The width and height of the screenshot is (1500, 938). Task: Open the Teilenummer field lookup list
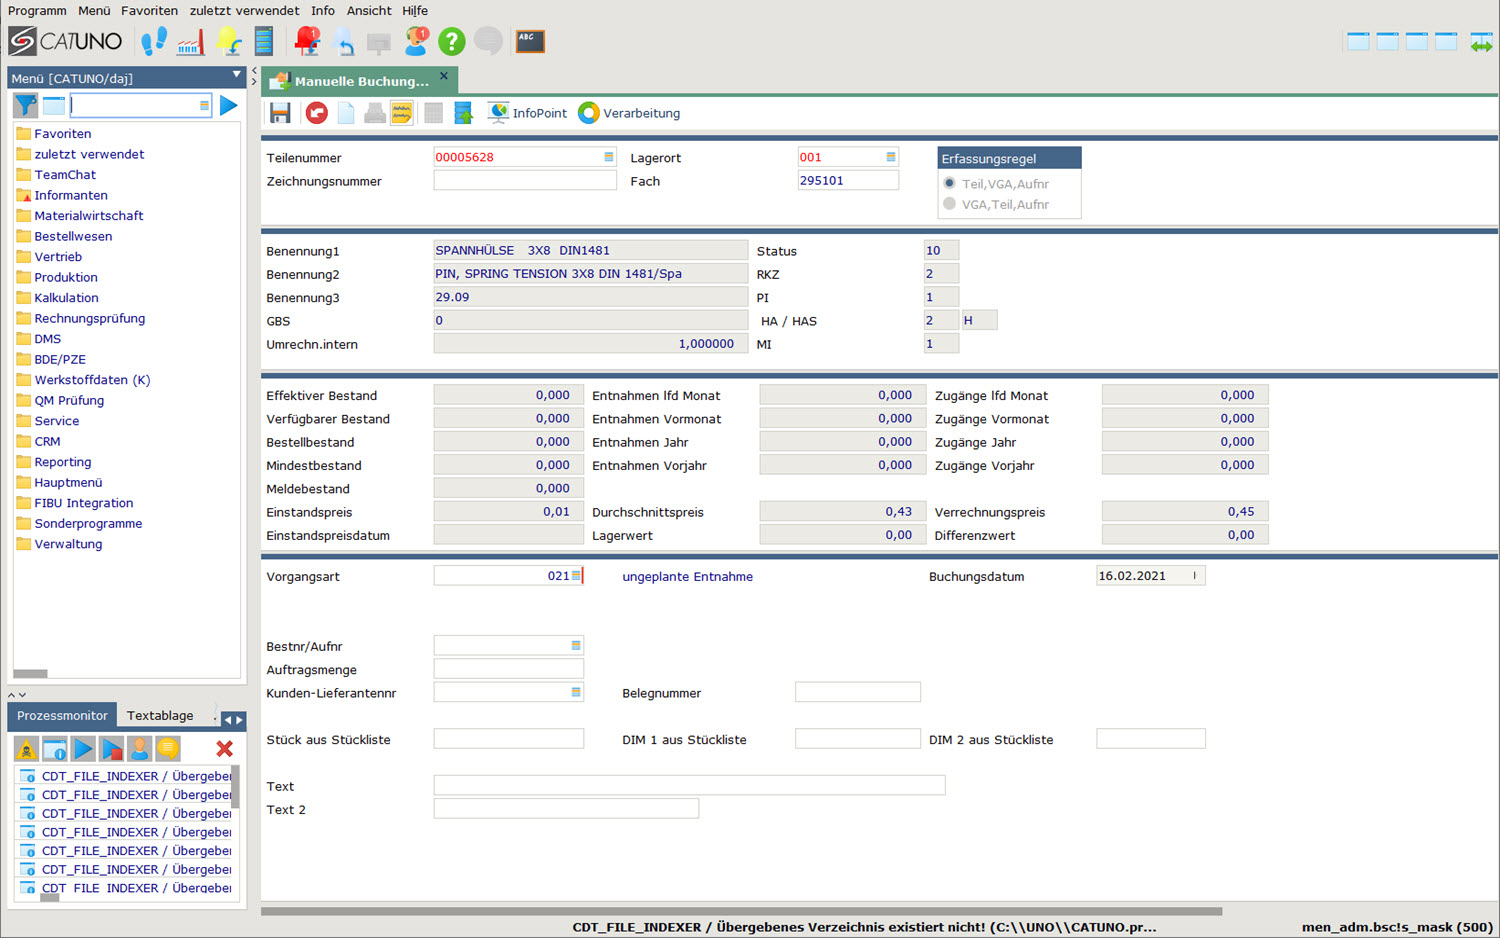point(608,157)
